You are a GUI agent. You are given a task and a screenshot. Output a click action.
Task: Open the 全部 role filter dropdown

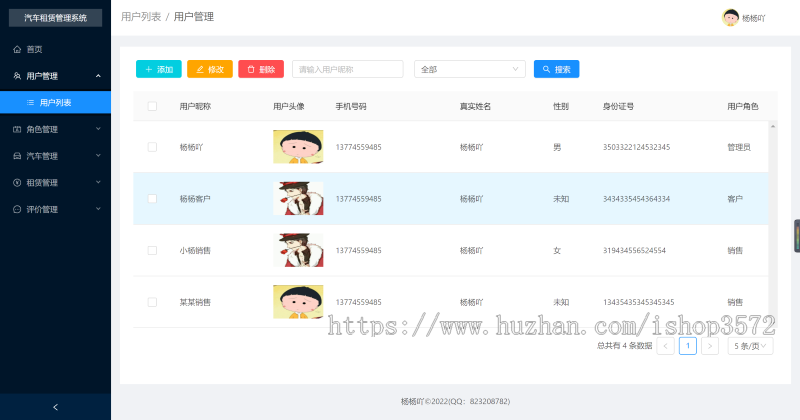click(x=469, y=69)
